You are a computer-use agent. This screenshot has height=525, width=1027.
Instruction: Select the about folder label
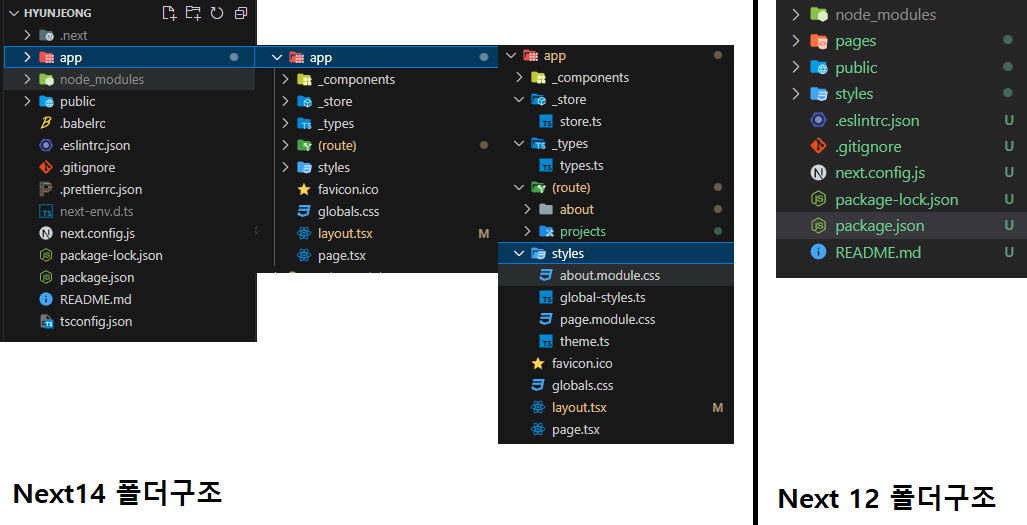[x=576, y=209]
